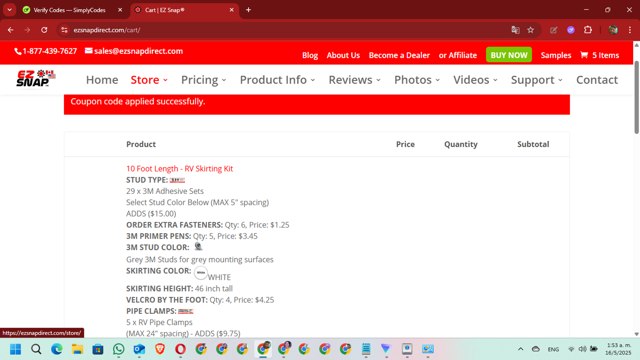This screenshot has height=360, width=640.
Task: View site information icon left of URL
Action: 64,30
